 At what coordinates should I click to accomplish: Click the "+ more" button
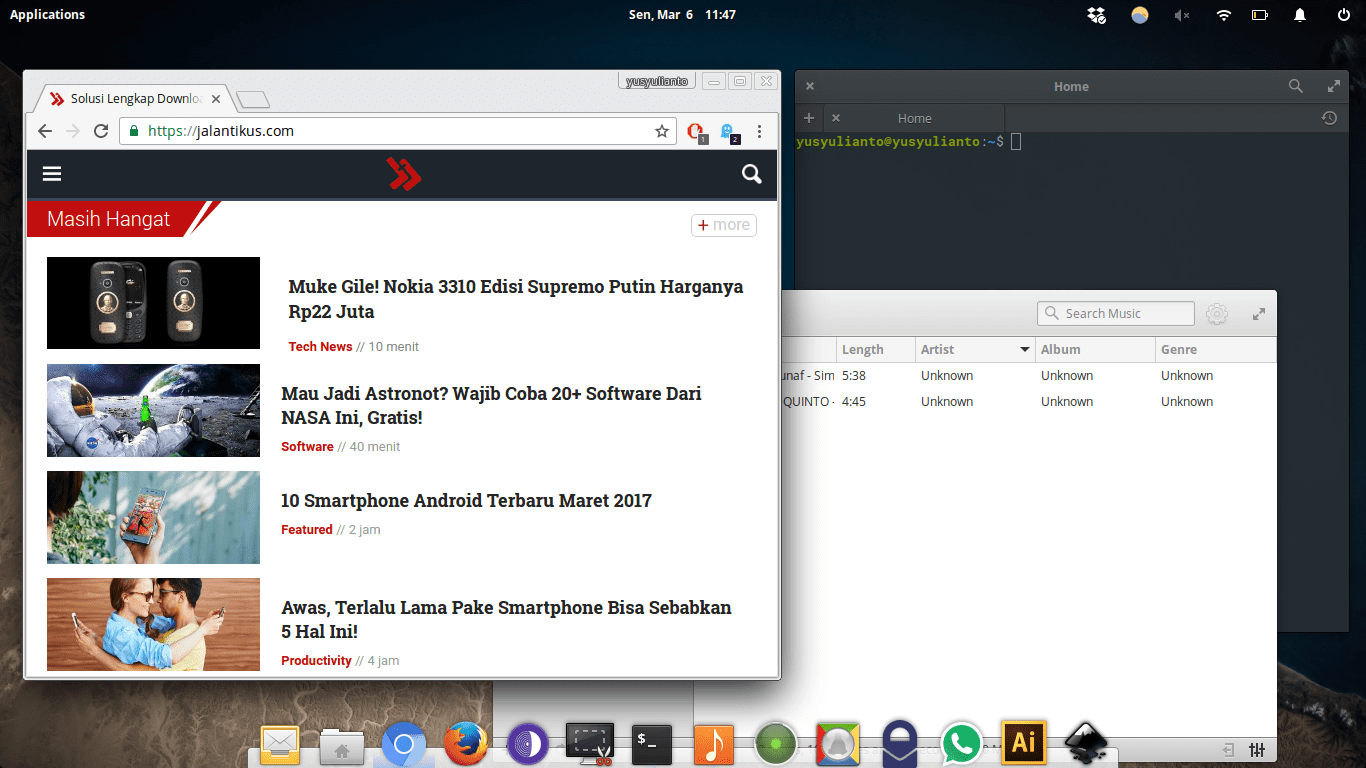723,225
